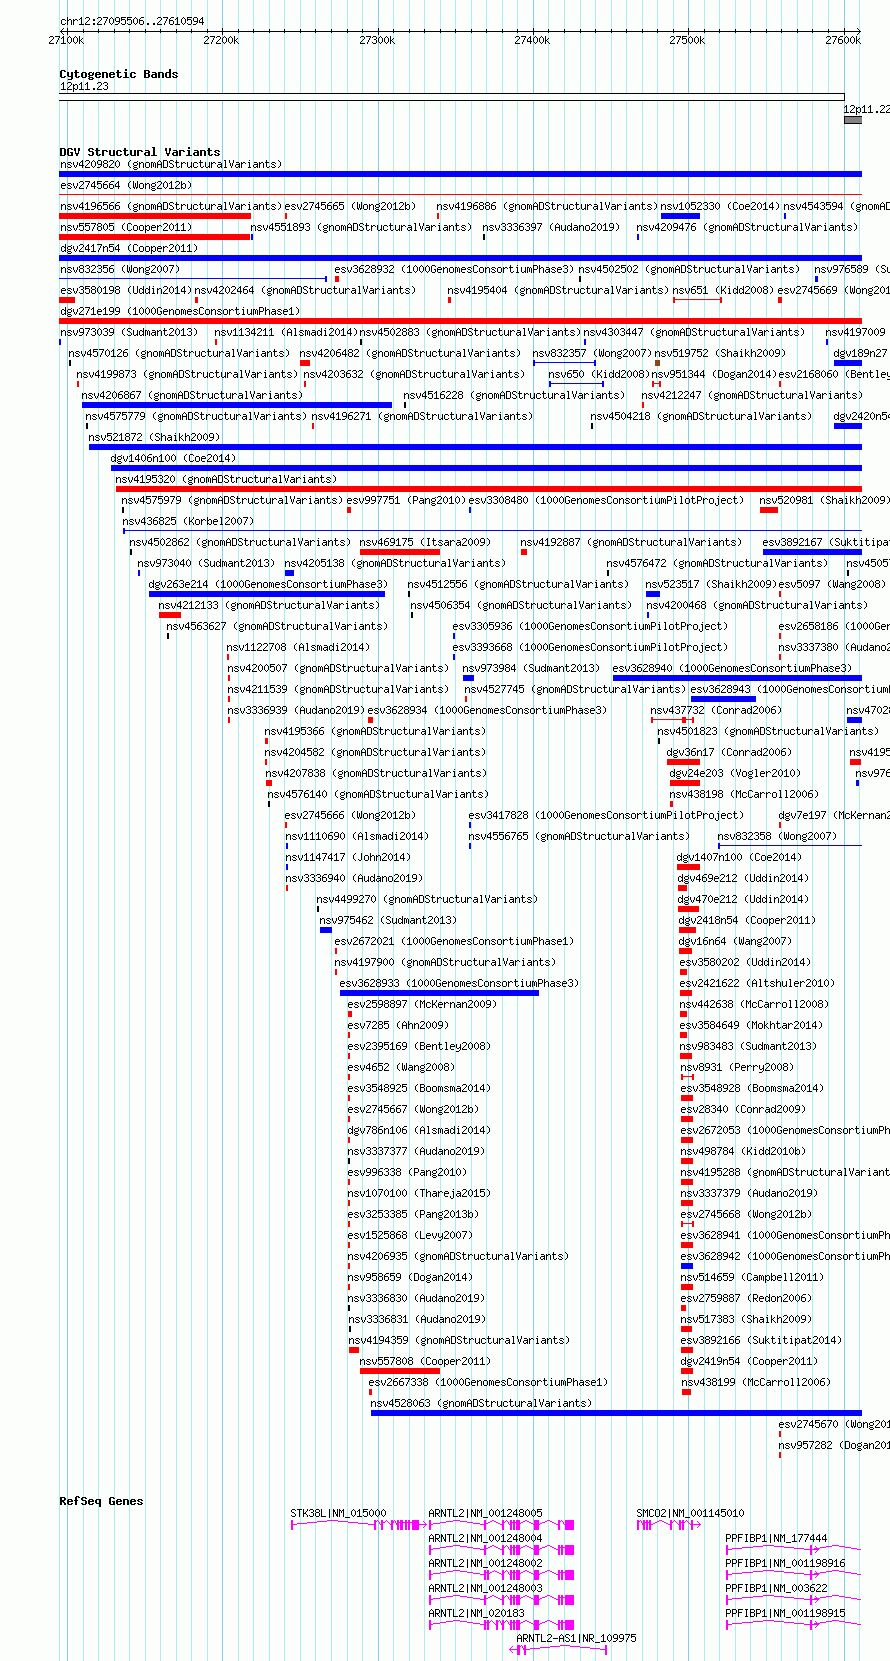Click esv2598897 (McKernan2009) label

coord(422,1004)
